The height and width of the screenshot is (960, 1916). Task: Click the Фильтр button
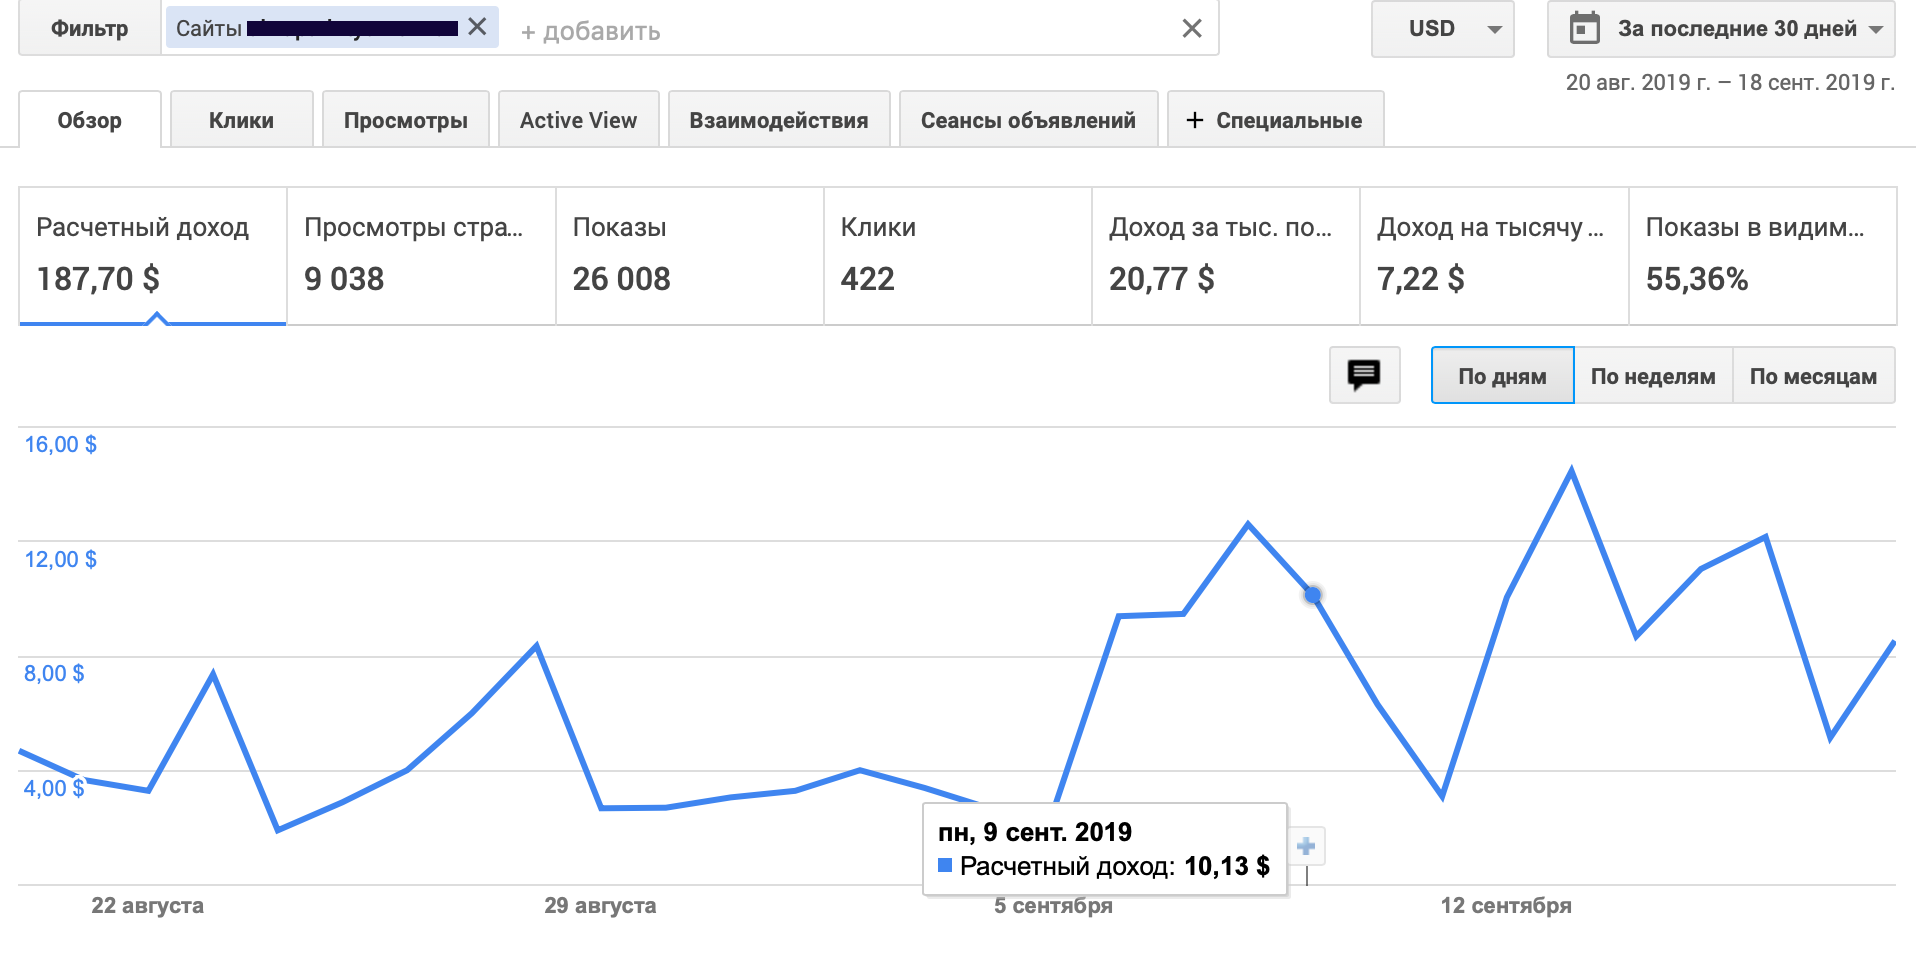click(x=89, y=28)
